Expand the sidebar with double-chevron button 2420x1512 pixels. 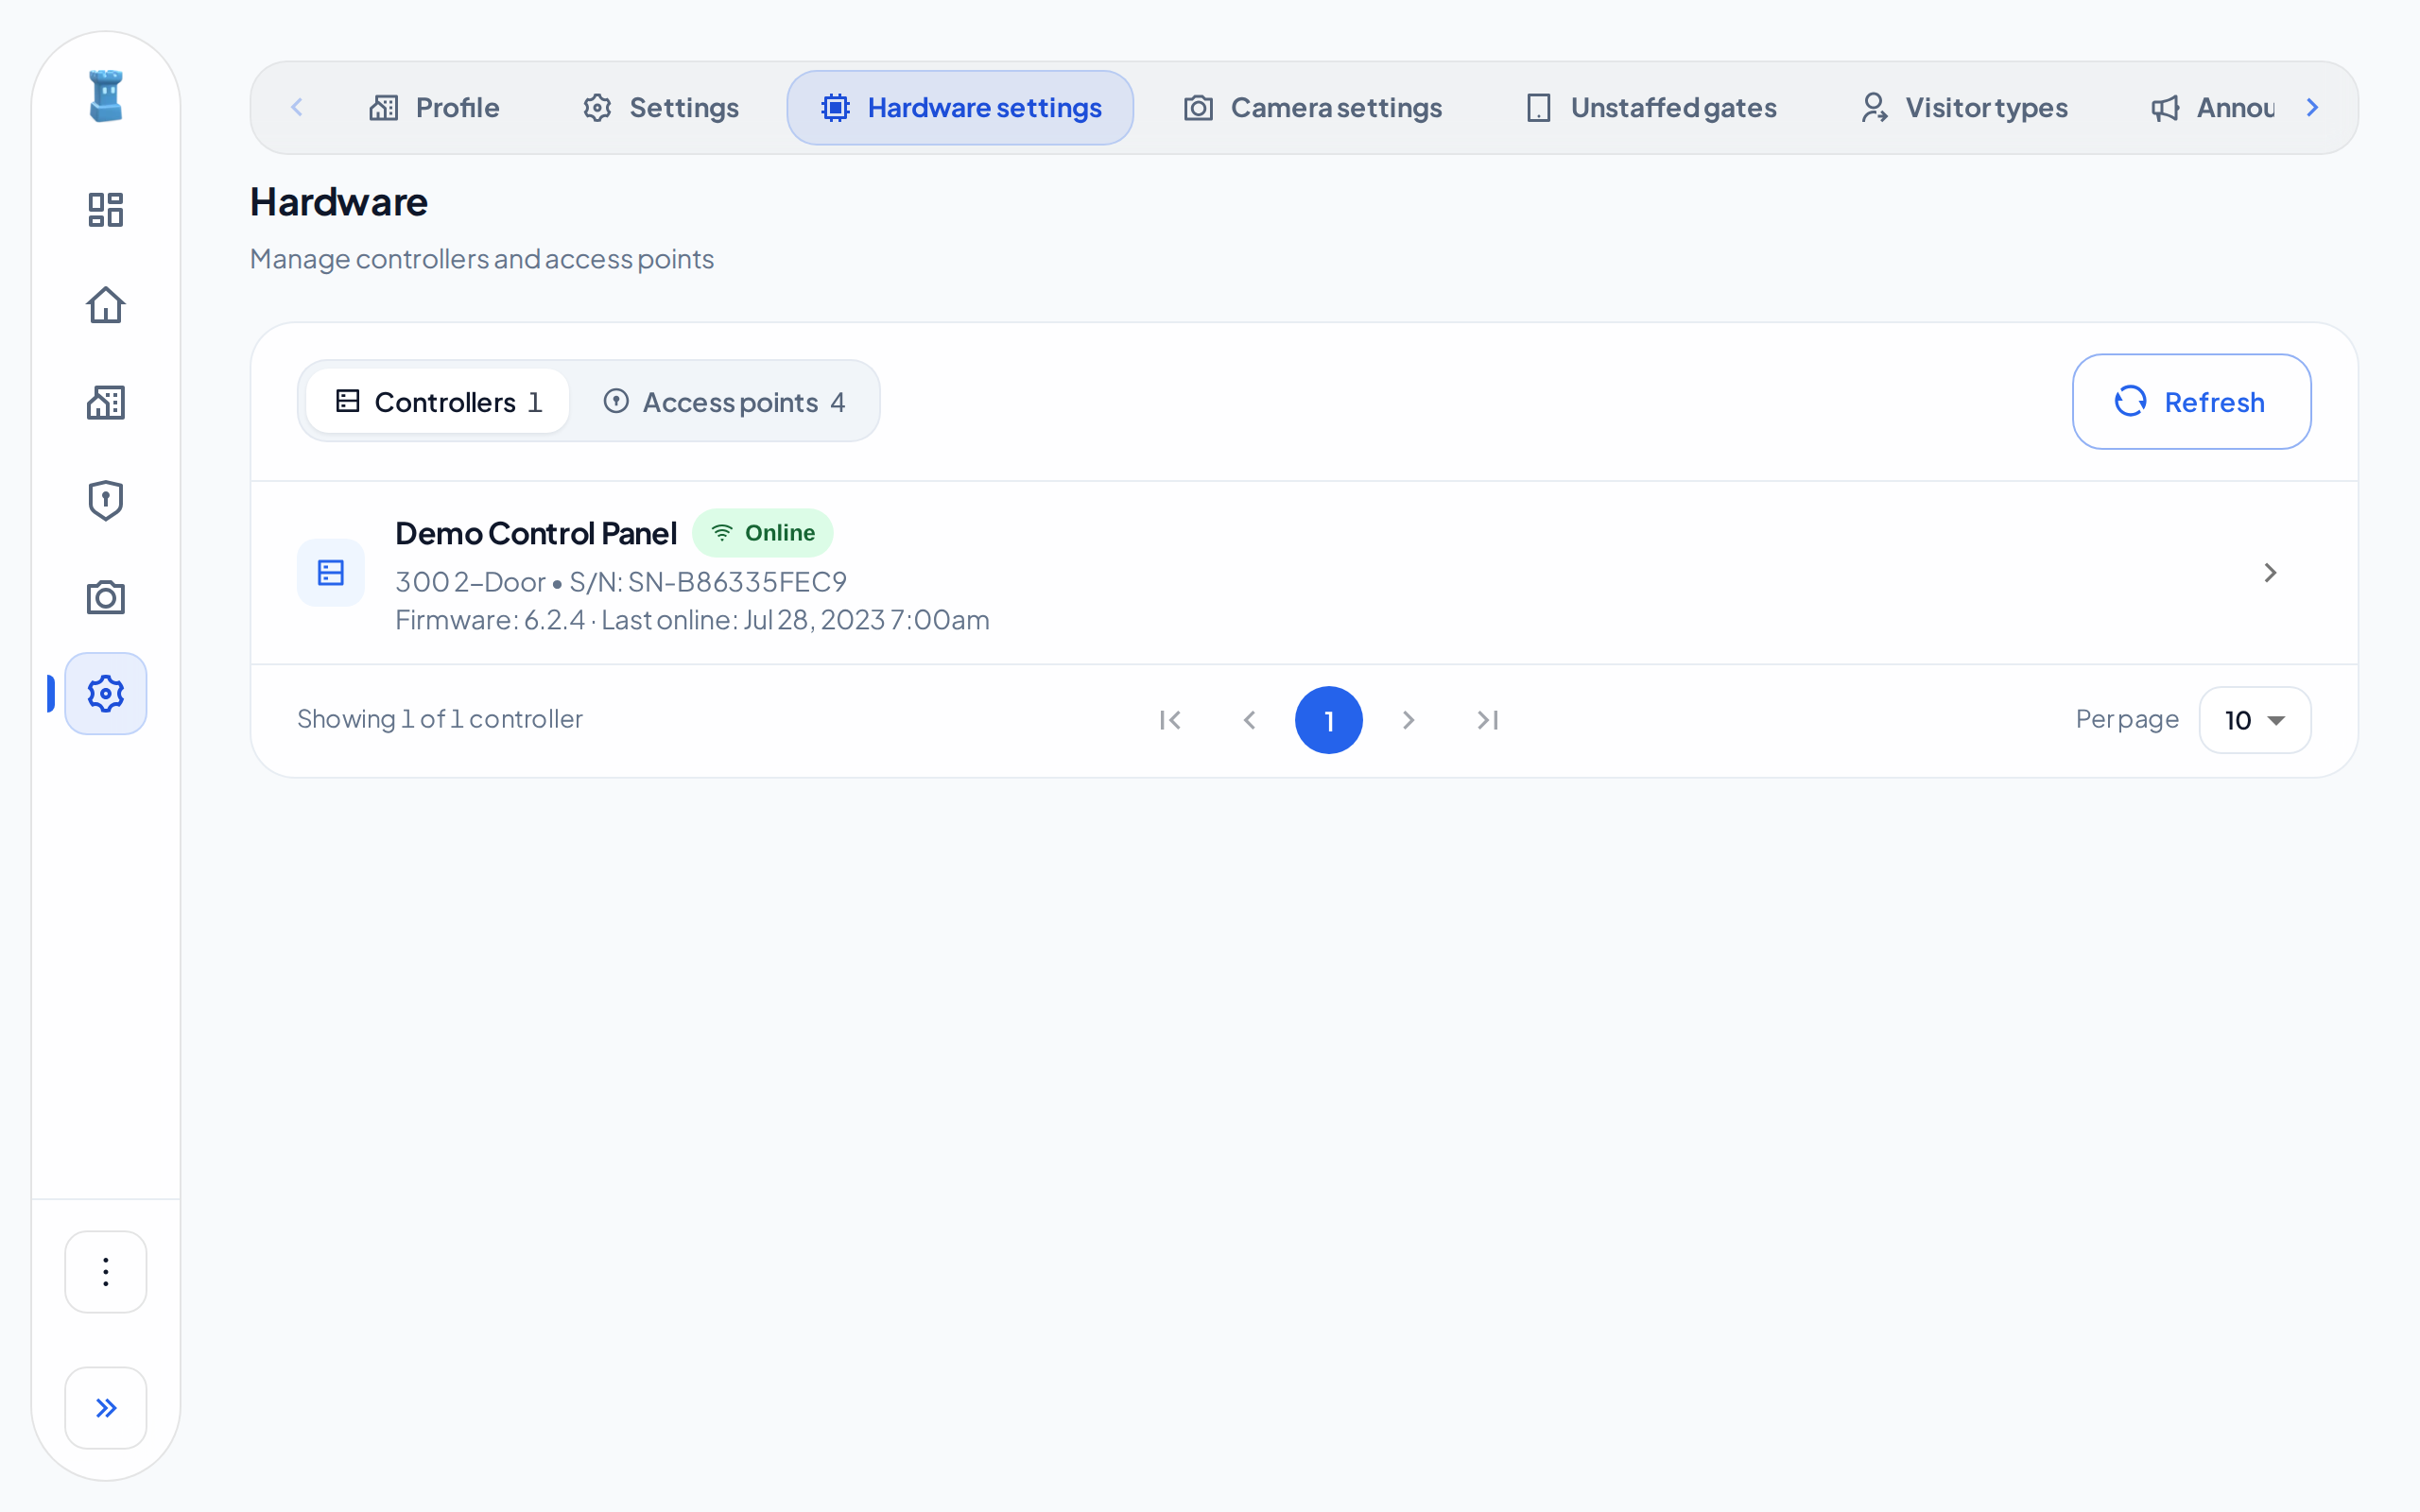105,1408
